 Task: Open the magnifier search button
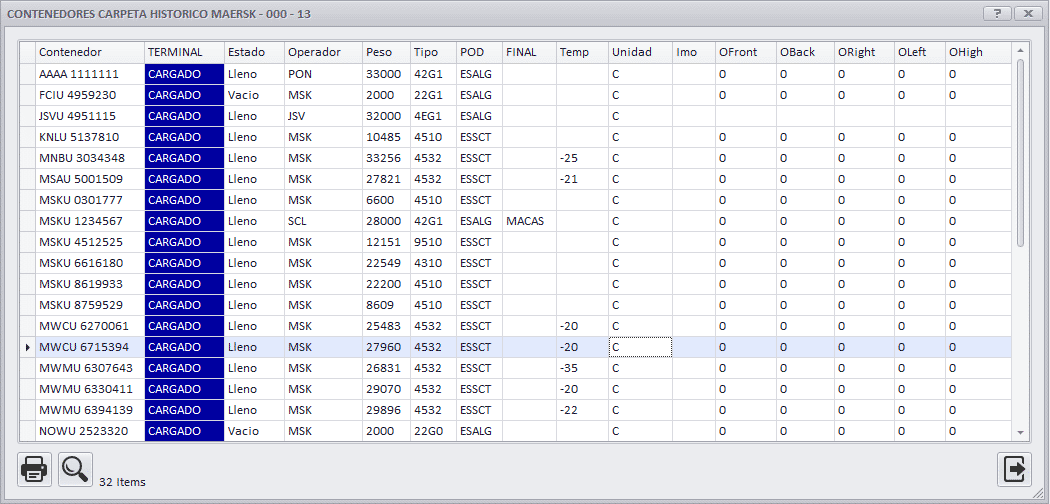point(76,469)
